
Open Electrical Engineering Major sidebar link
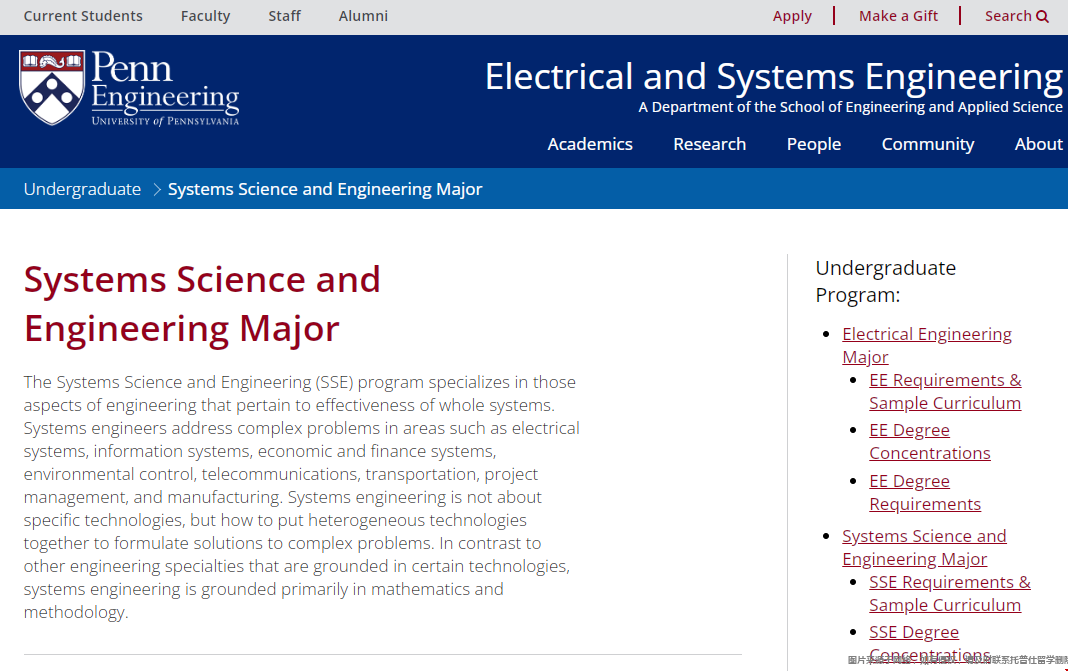coord(927,345)
